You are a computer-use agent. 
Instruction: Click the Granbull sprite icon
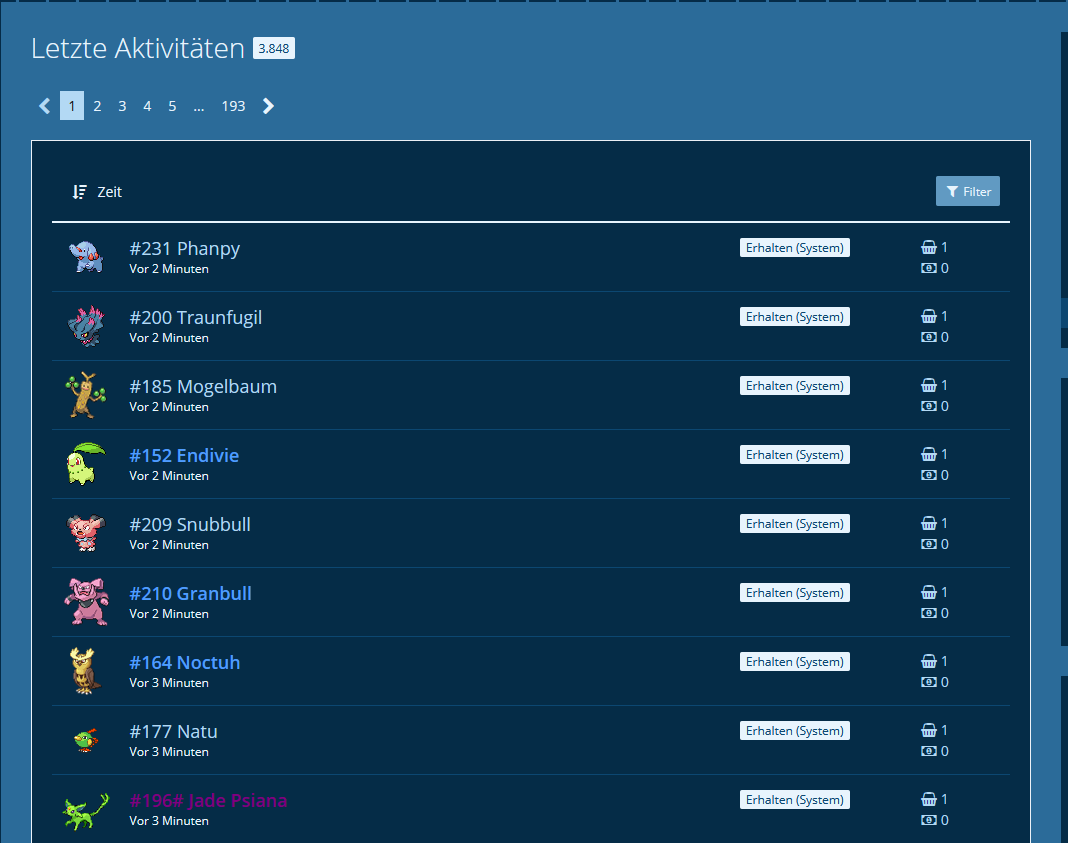coord(86,602)
